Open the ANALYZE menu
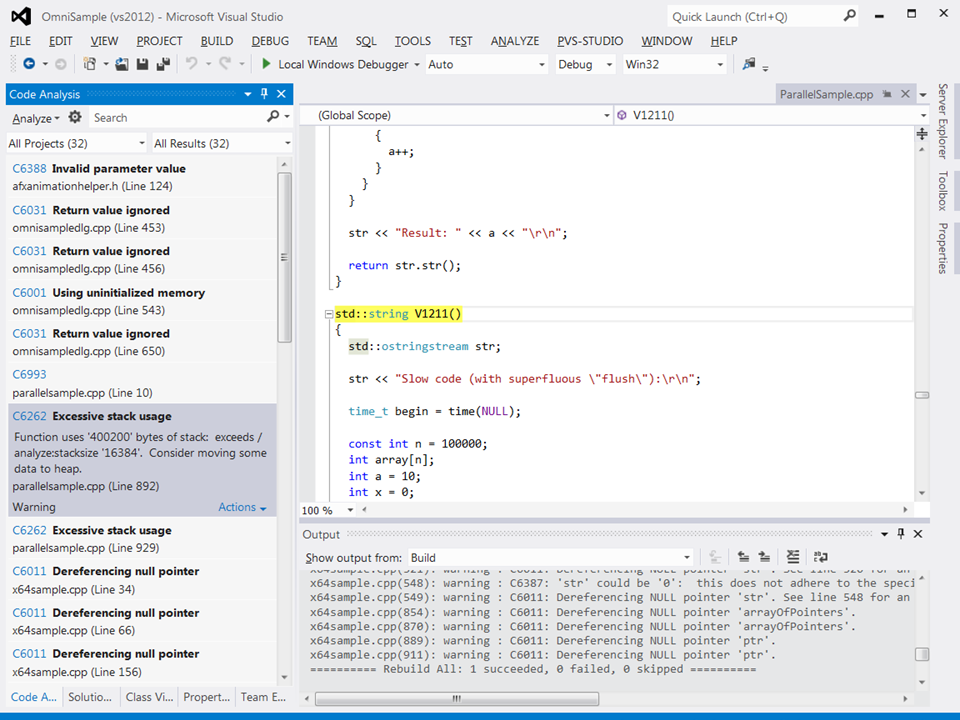Screen dimensions: 960x720 pyautogui.click(x=515, y=41)
